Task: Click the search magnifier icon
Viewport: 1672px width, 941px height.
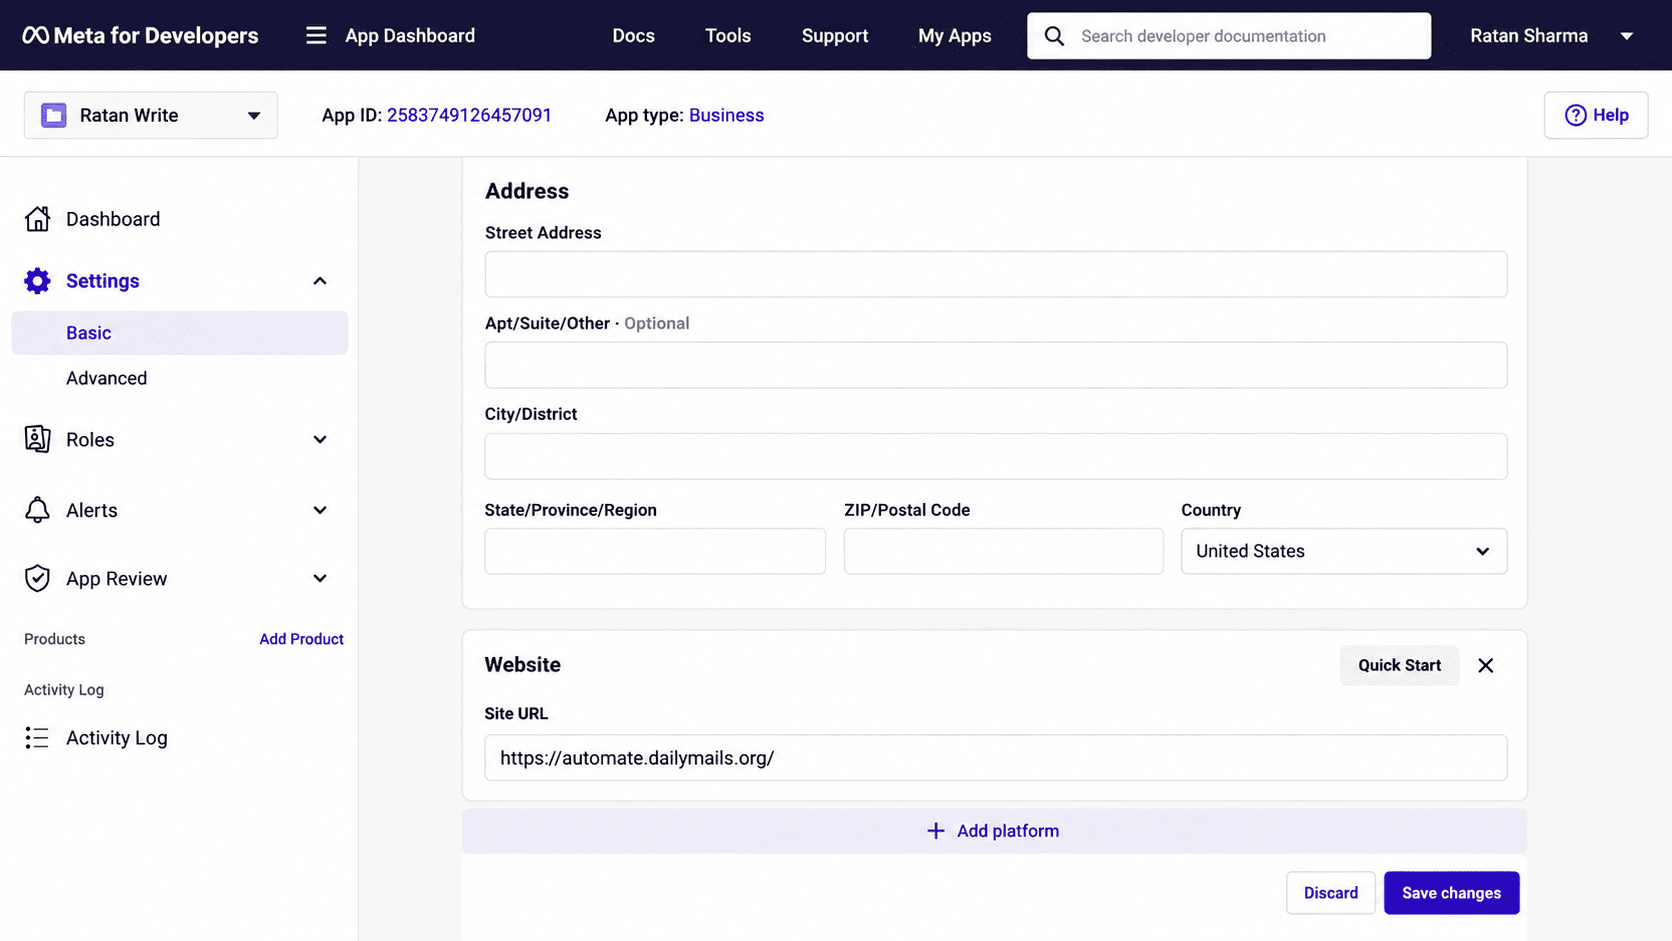Action: pos(1054,36)
